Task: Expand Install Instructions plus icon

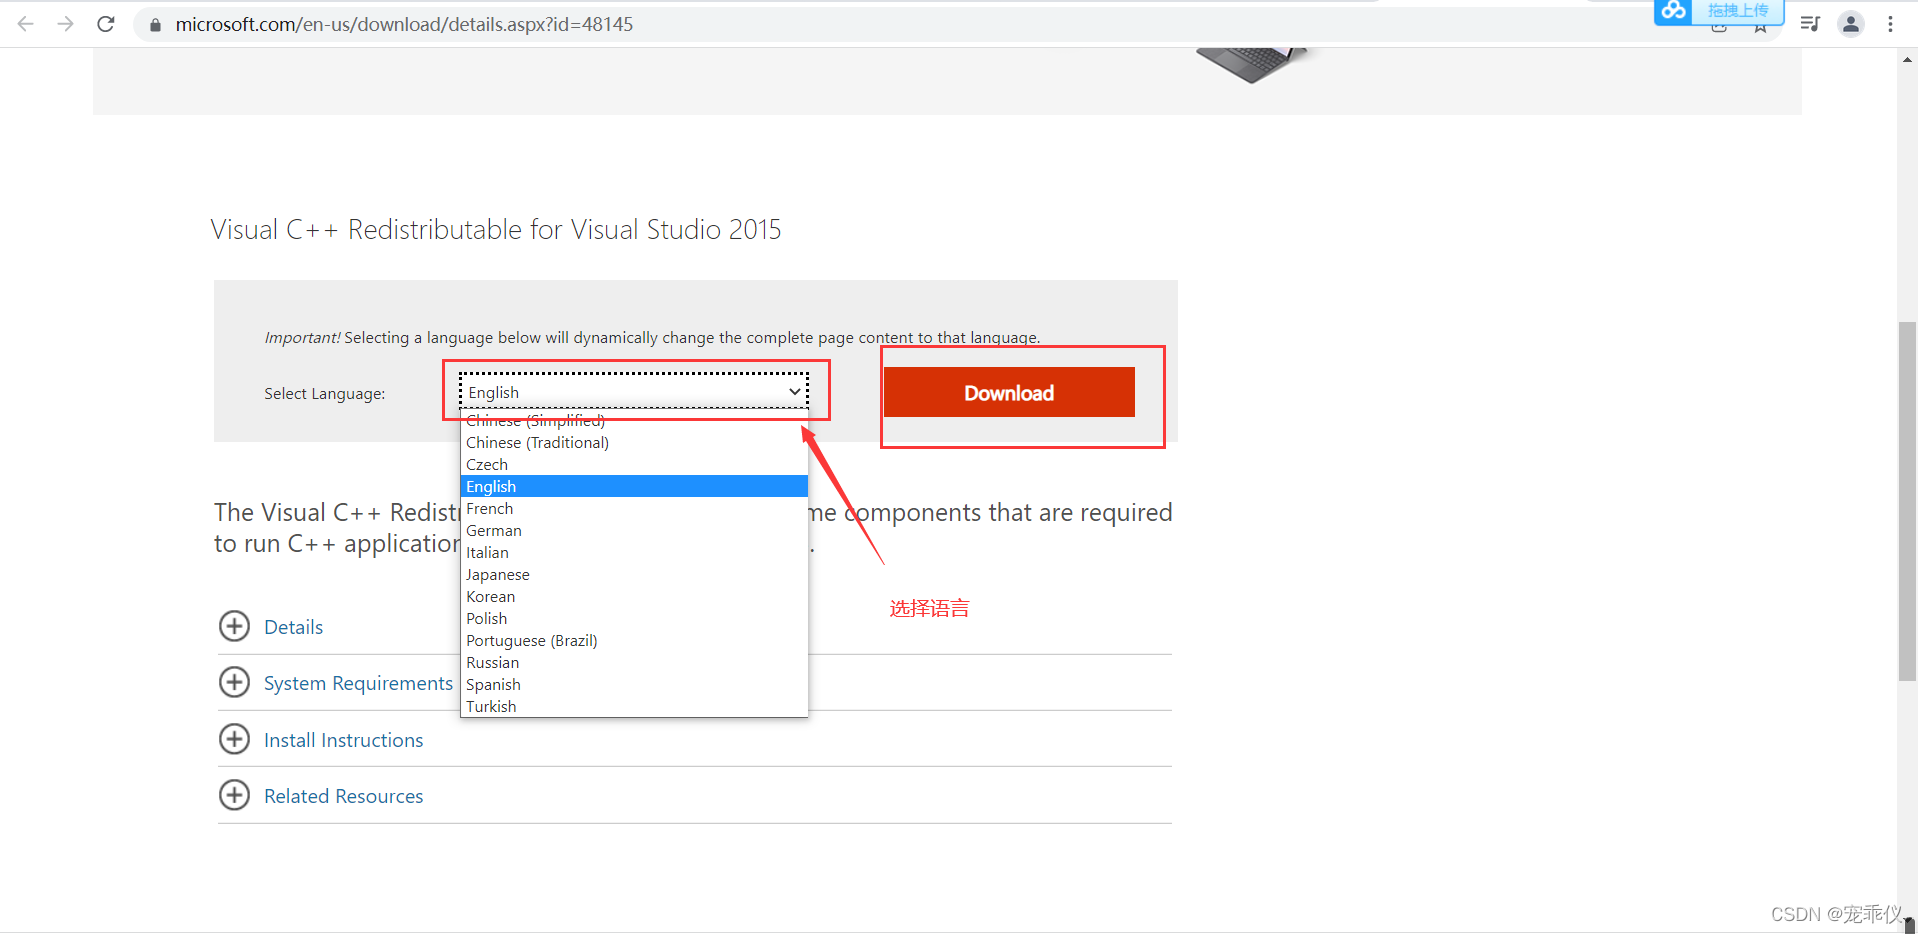Action: coord(234,739)
